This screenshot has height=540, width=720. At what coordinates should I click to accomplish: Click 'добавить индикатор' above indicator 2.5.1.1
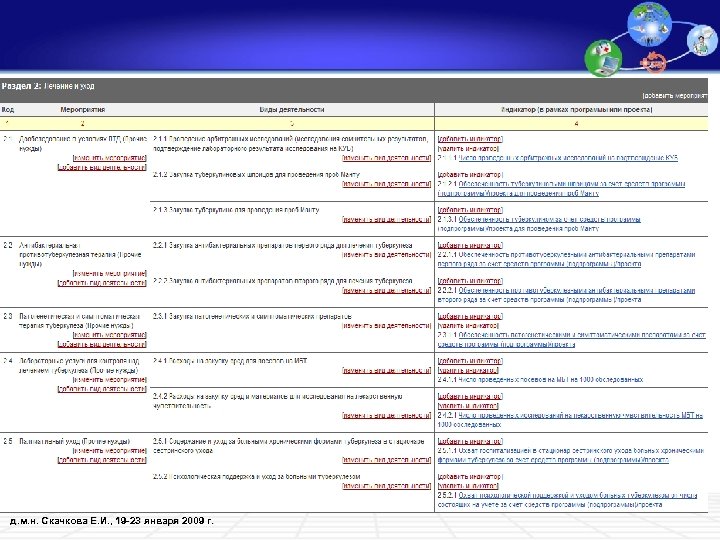pos(470,442)
